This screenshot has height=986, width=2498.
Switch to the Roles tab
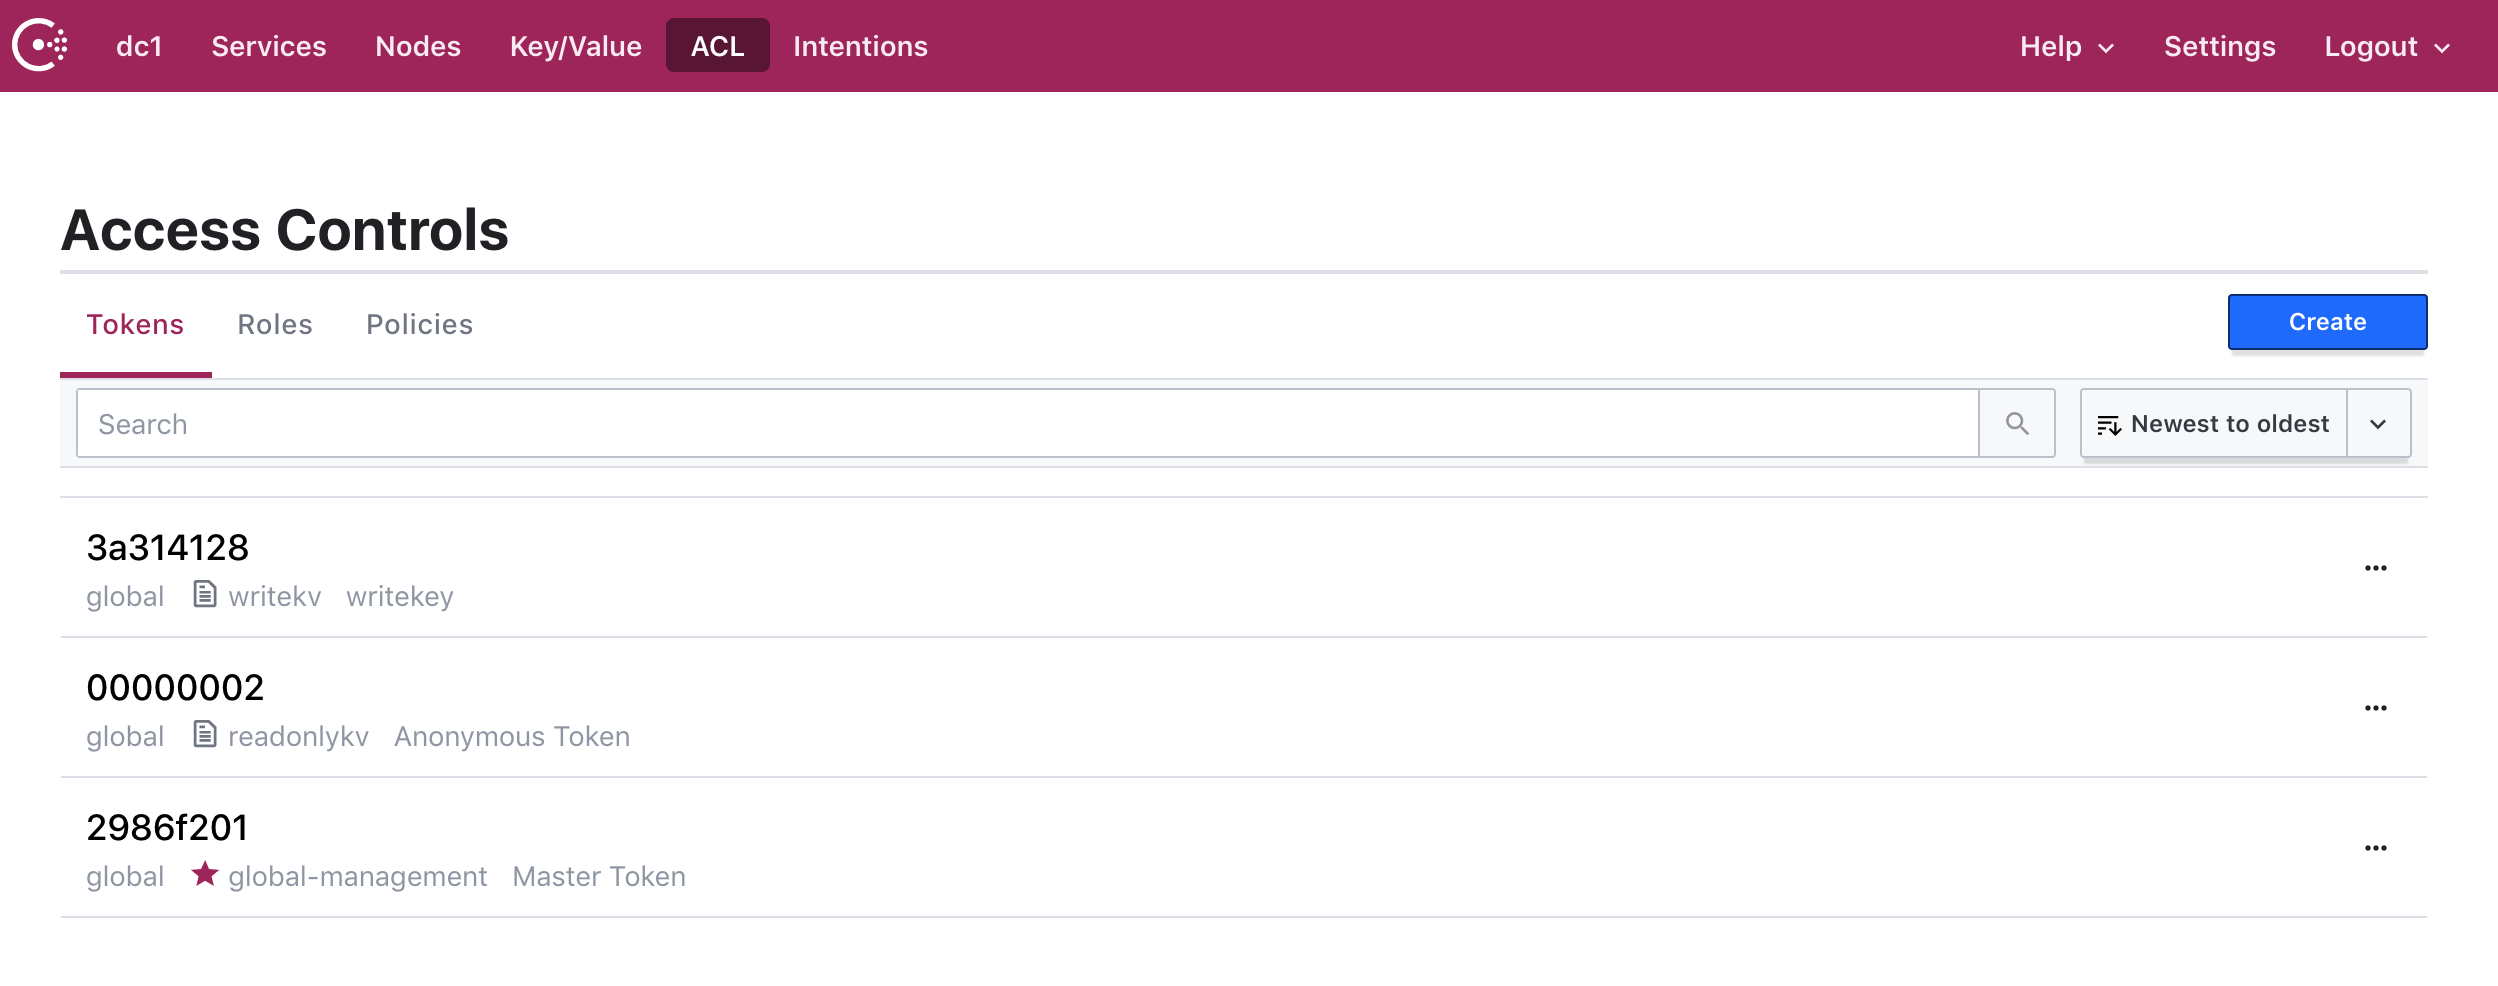coord(275,325)
